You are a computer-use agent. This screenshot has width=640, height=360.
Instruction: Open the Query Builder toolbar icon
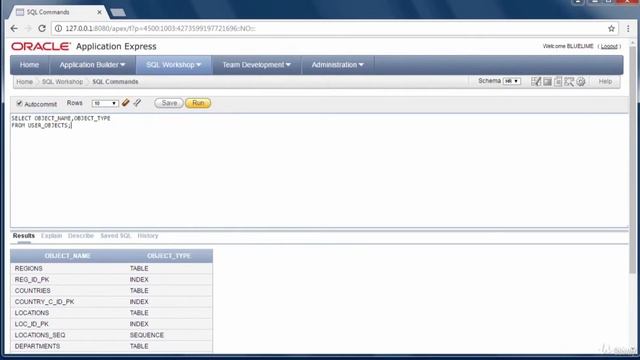(569, 82)
